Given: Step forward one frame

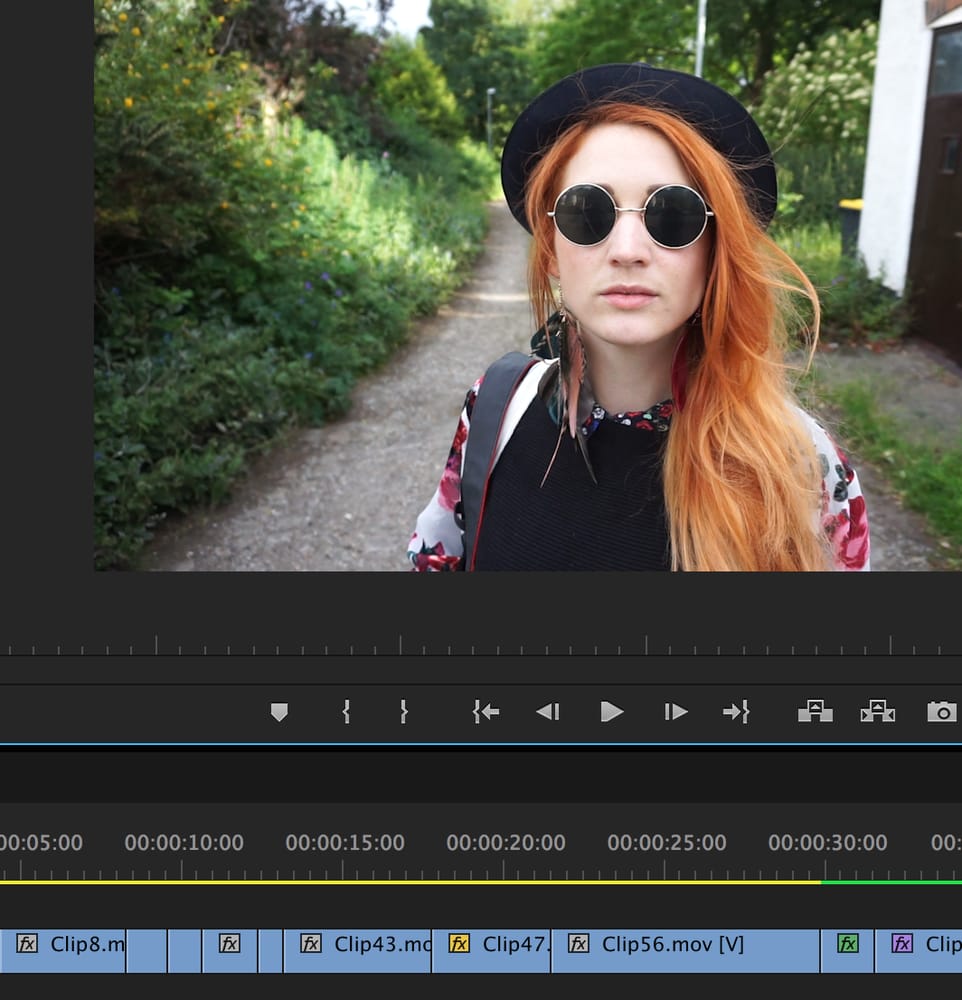Looking at the screenshot, I should (x=676, y=712).
